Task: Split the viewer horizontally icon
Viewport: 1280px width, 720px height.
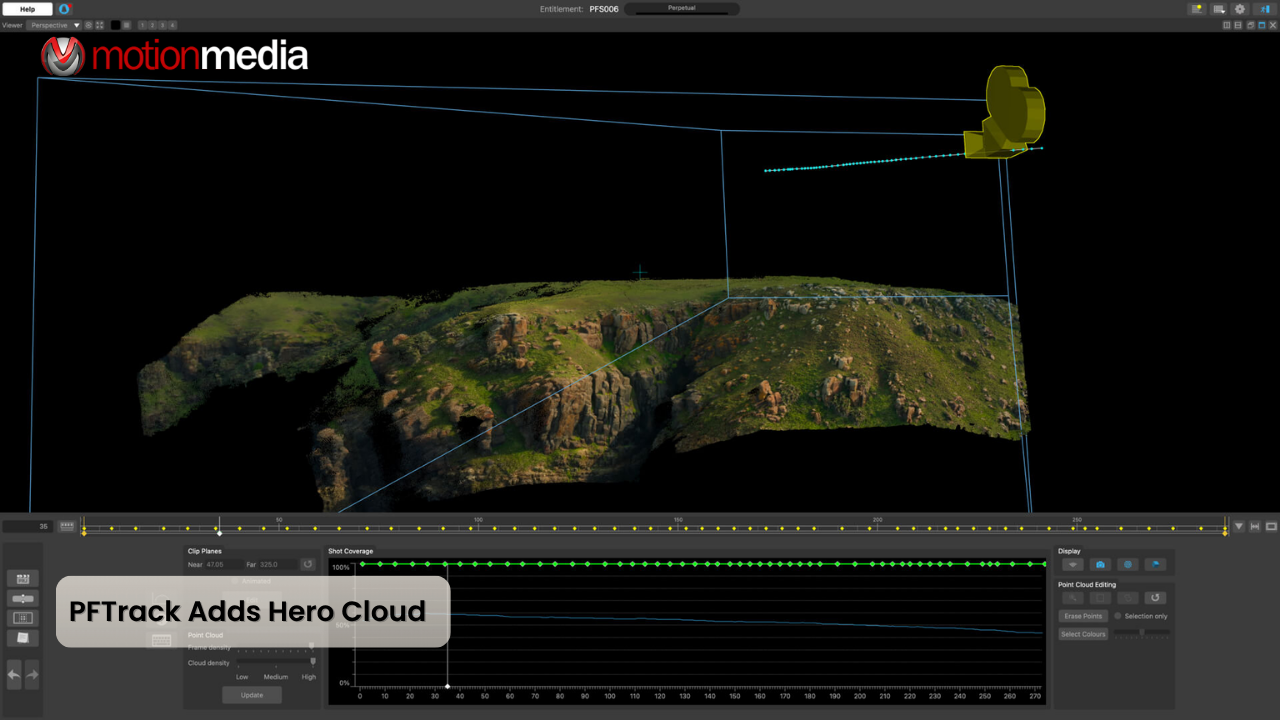Action: pyautogui.click(x=1238, y=25)
